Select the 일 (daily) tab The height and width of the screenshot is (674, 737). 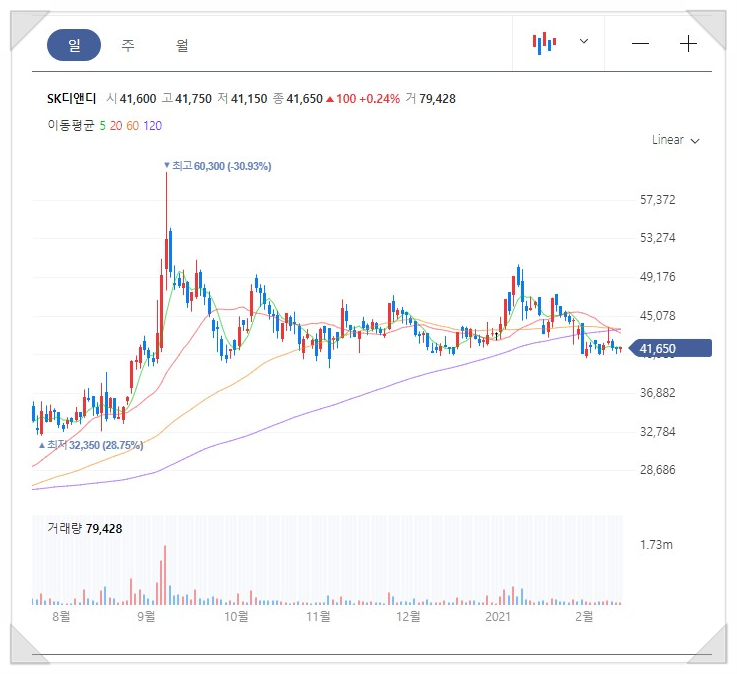[74, 45]
